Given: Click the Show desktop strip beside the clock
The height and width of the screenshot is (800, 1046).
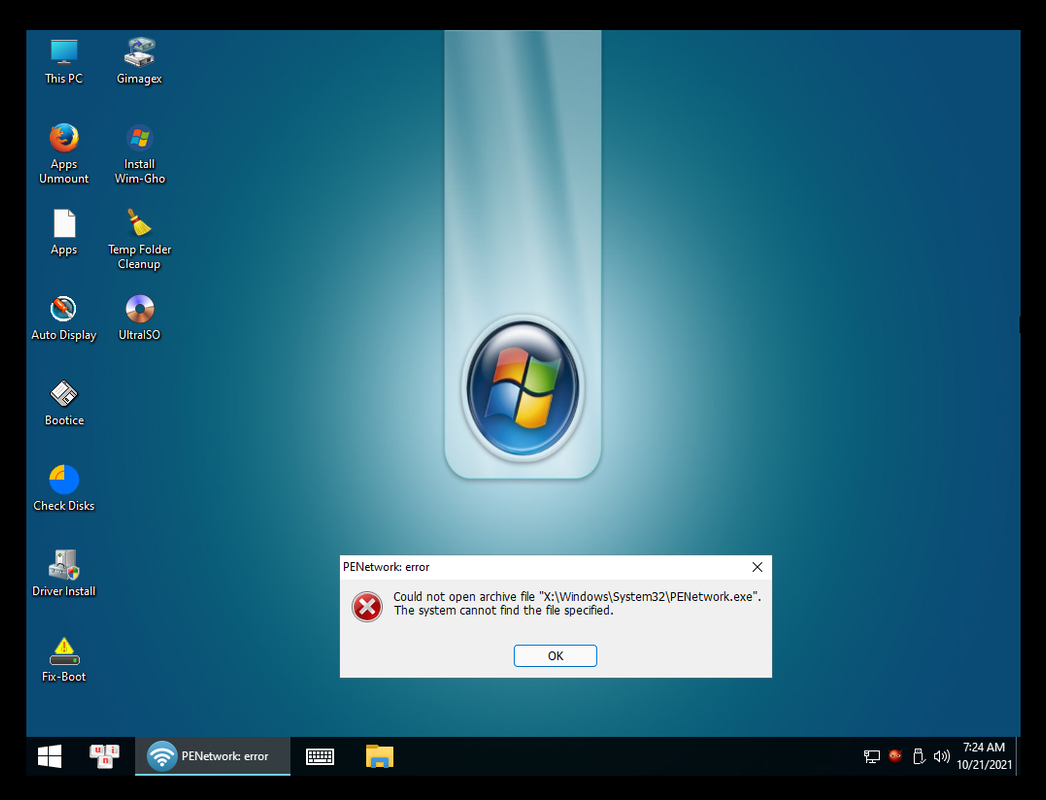Looking at the screenshot, I should (x=1017, y=756).
